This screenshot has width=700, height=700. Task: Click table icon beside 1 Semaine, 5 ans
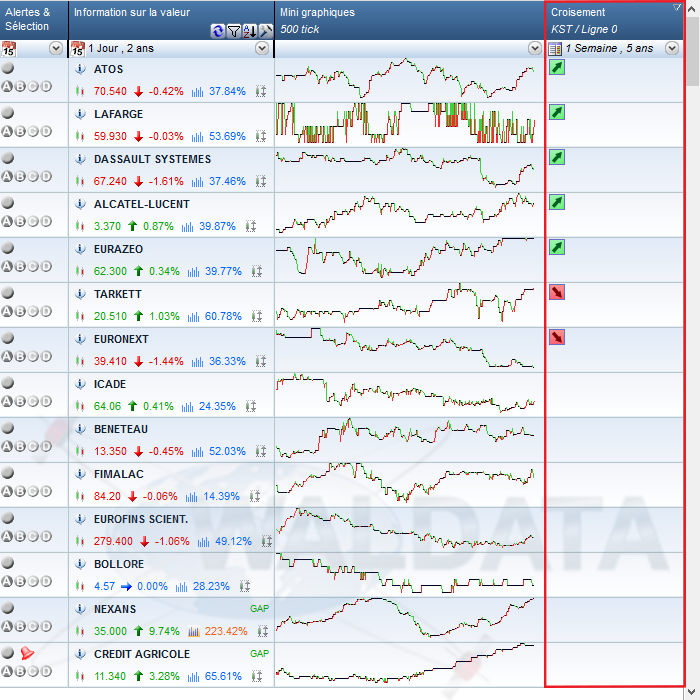click(x=555, y=49)
